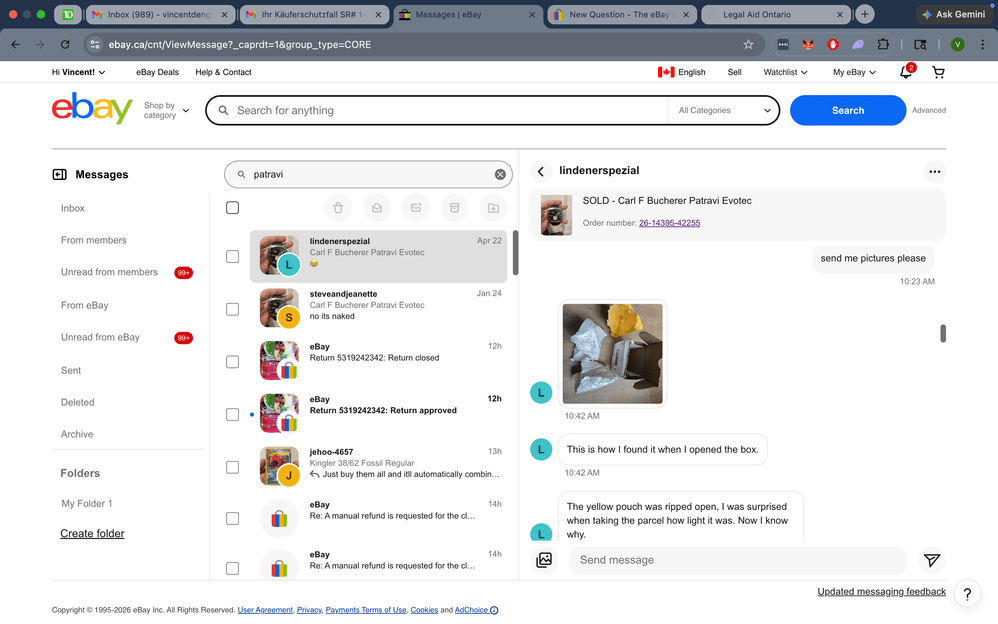
Task: Check the Return closed message checkbox
Action: (x=232, y=362)
